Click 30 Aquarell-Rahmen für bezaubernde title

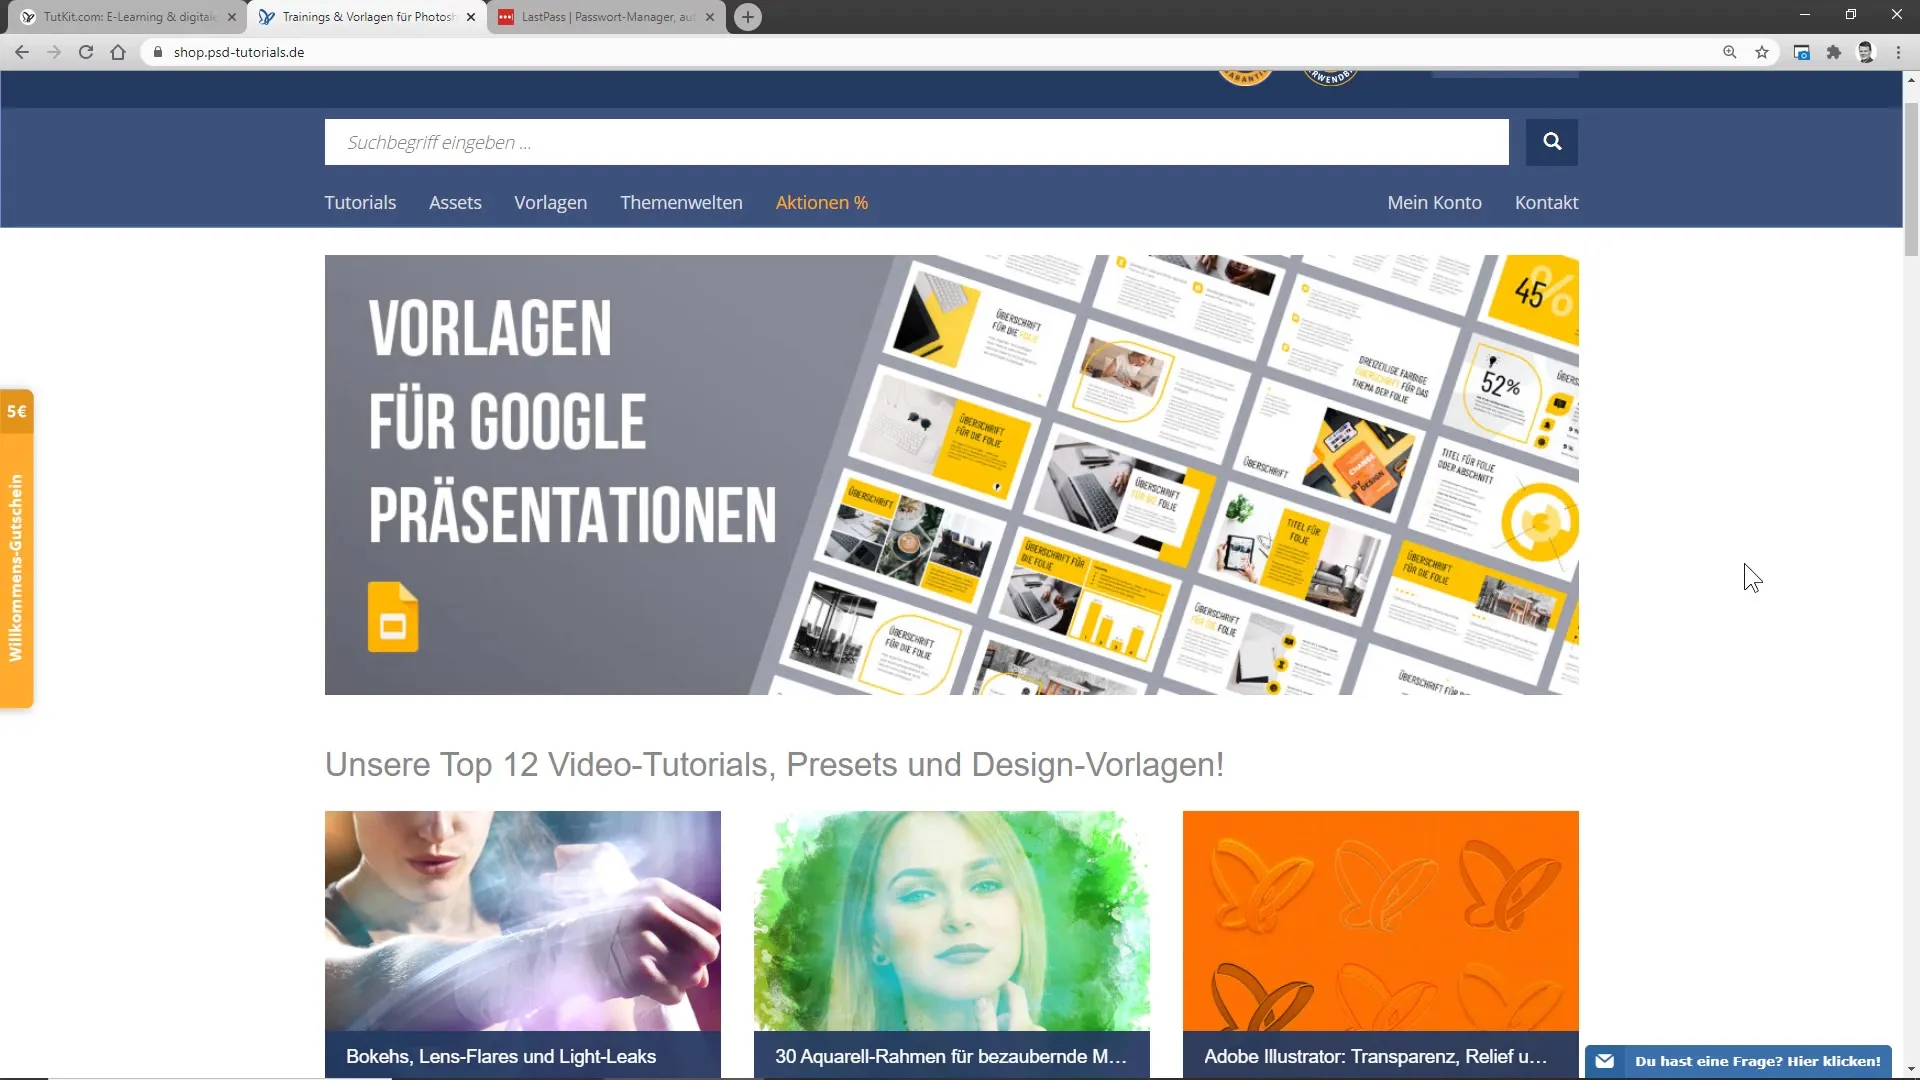coord(950,1056)
